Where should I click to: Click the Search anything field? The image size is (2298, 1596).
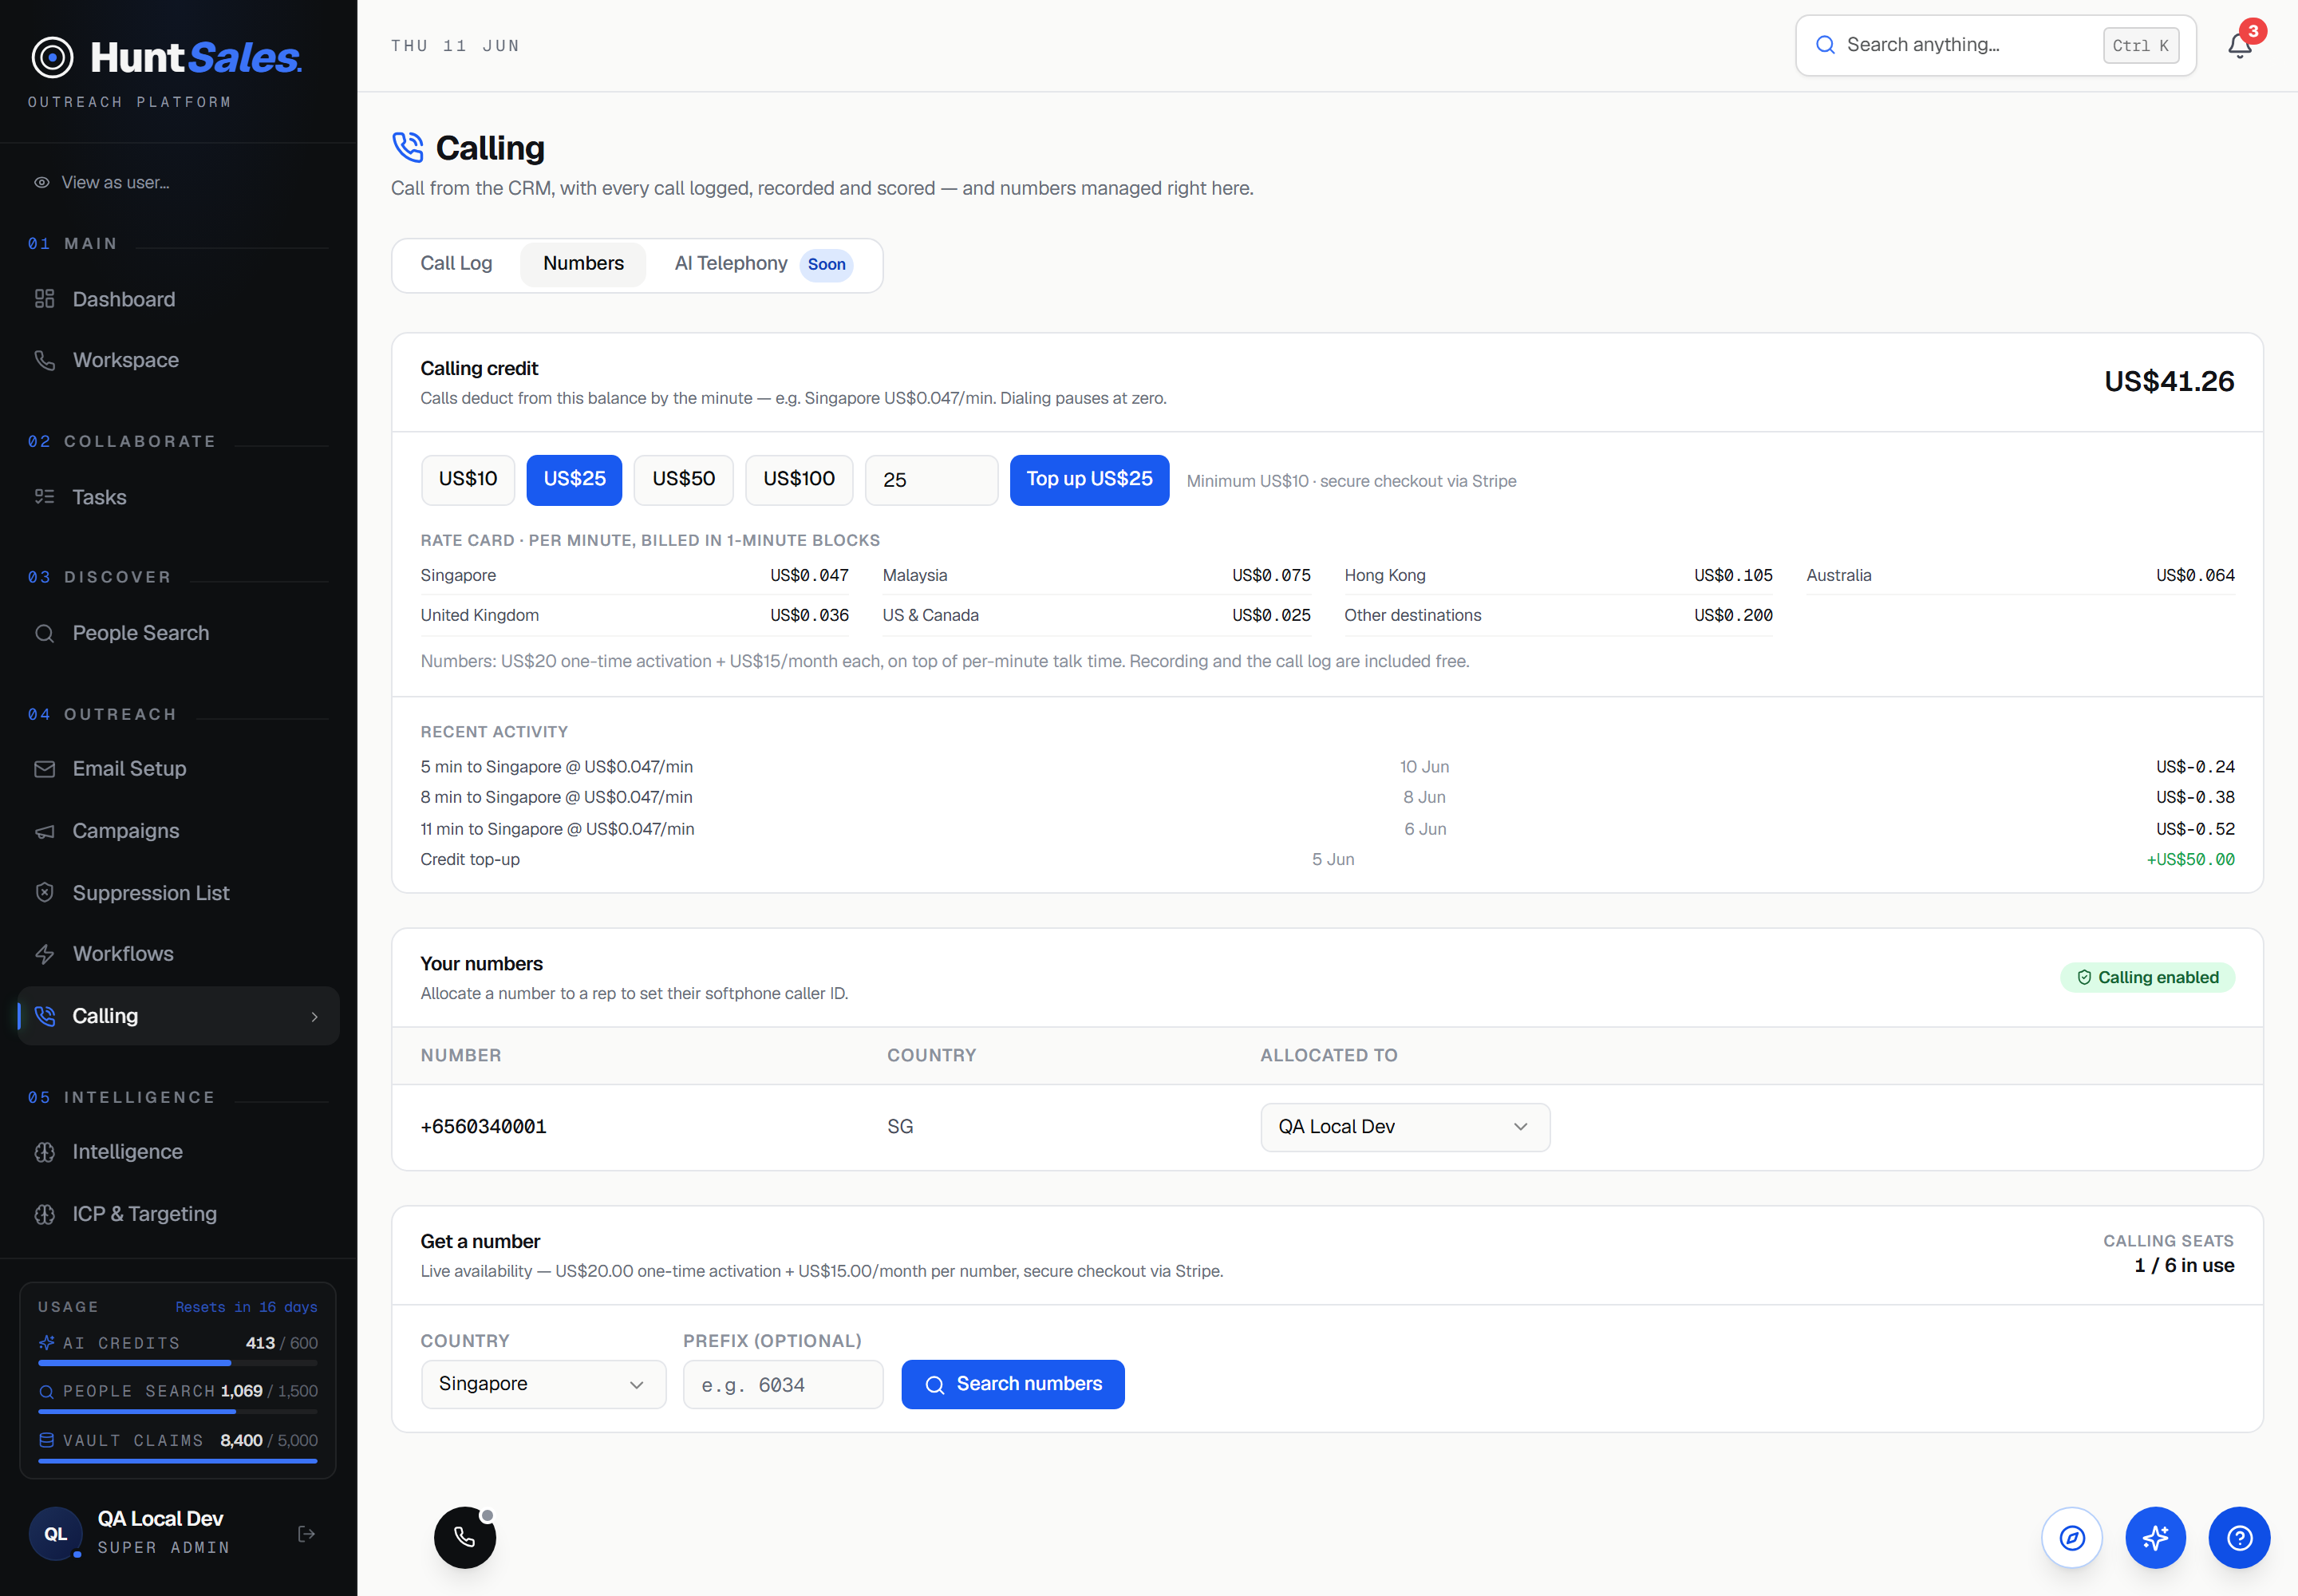pos(1995,46)
